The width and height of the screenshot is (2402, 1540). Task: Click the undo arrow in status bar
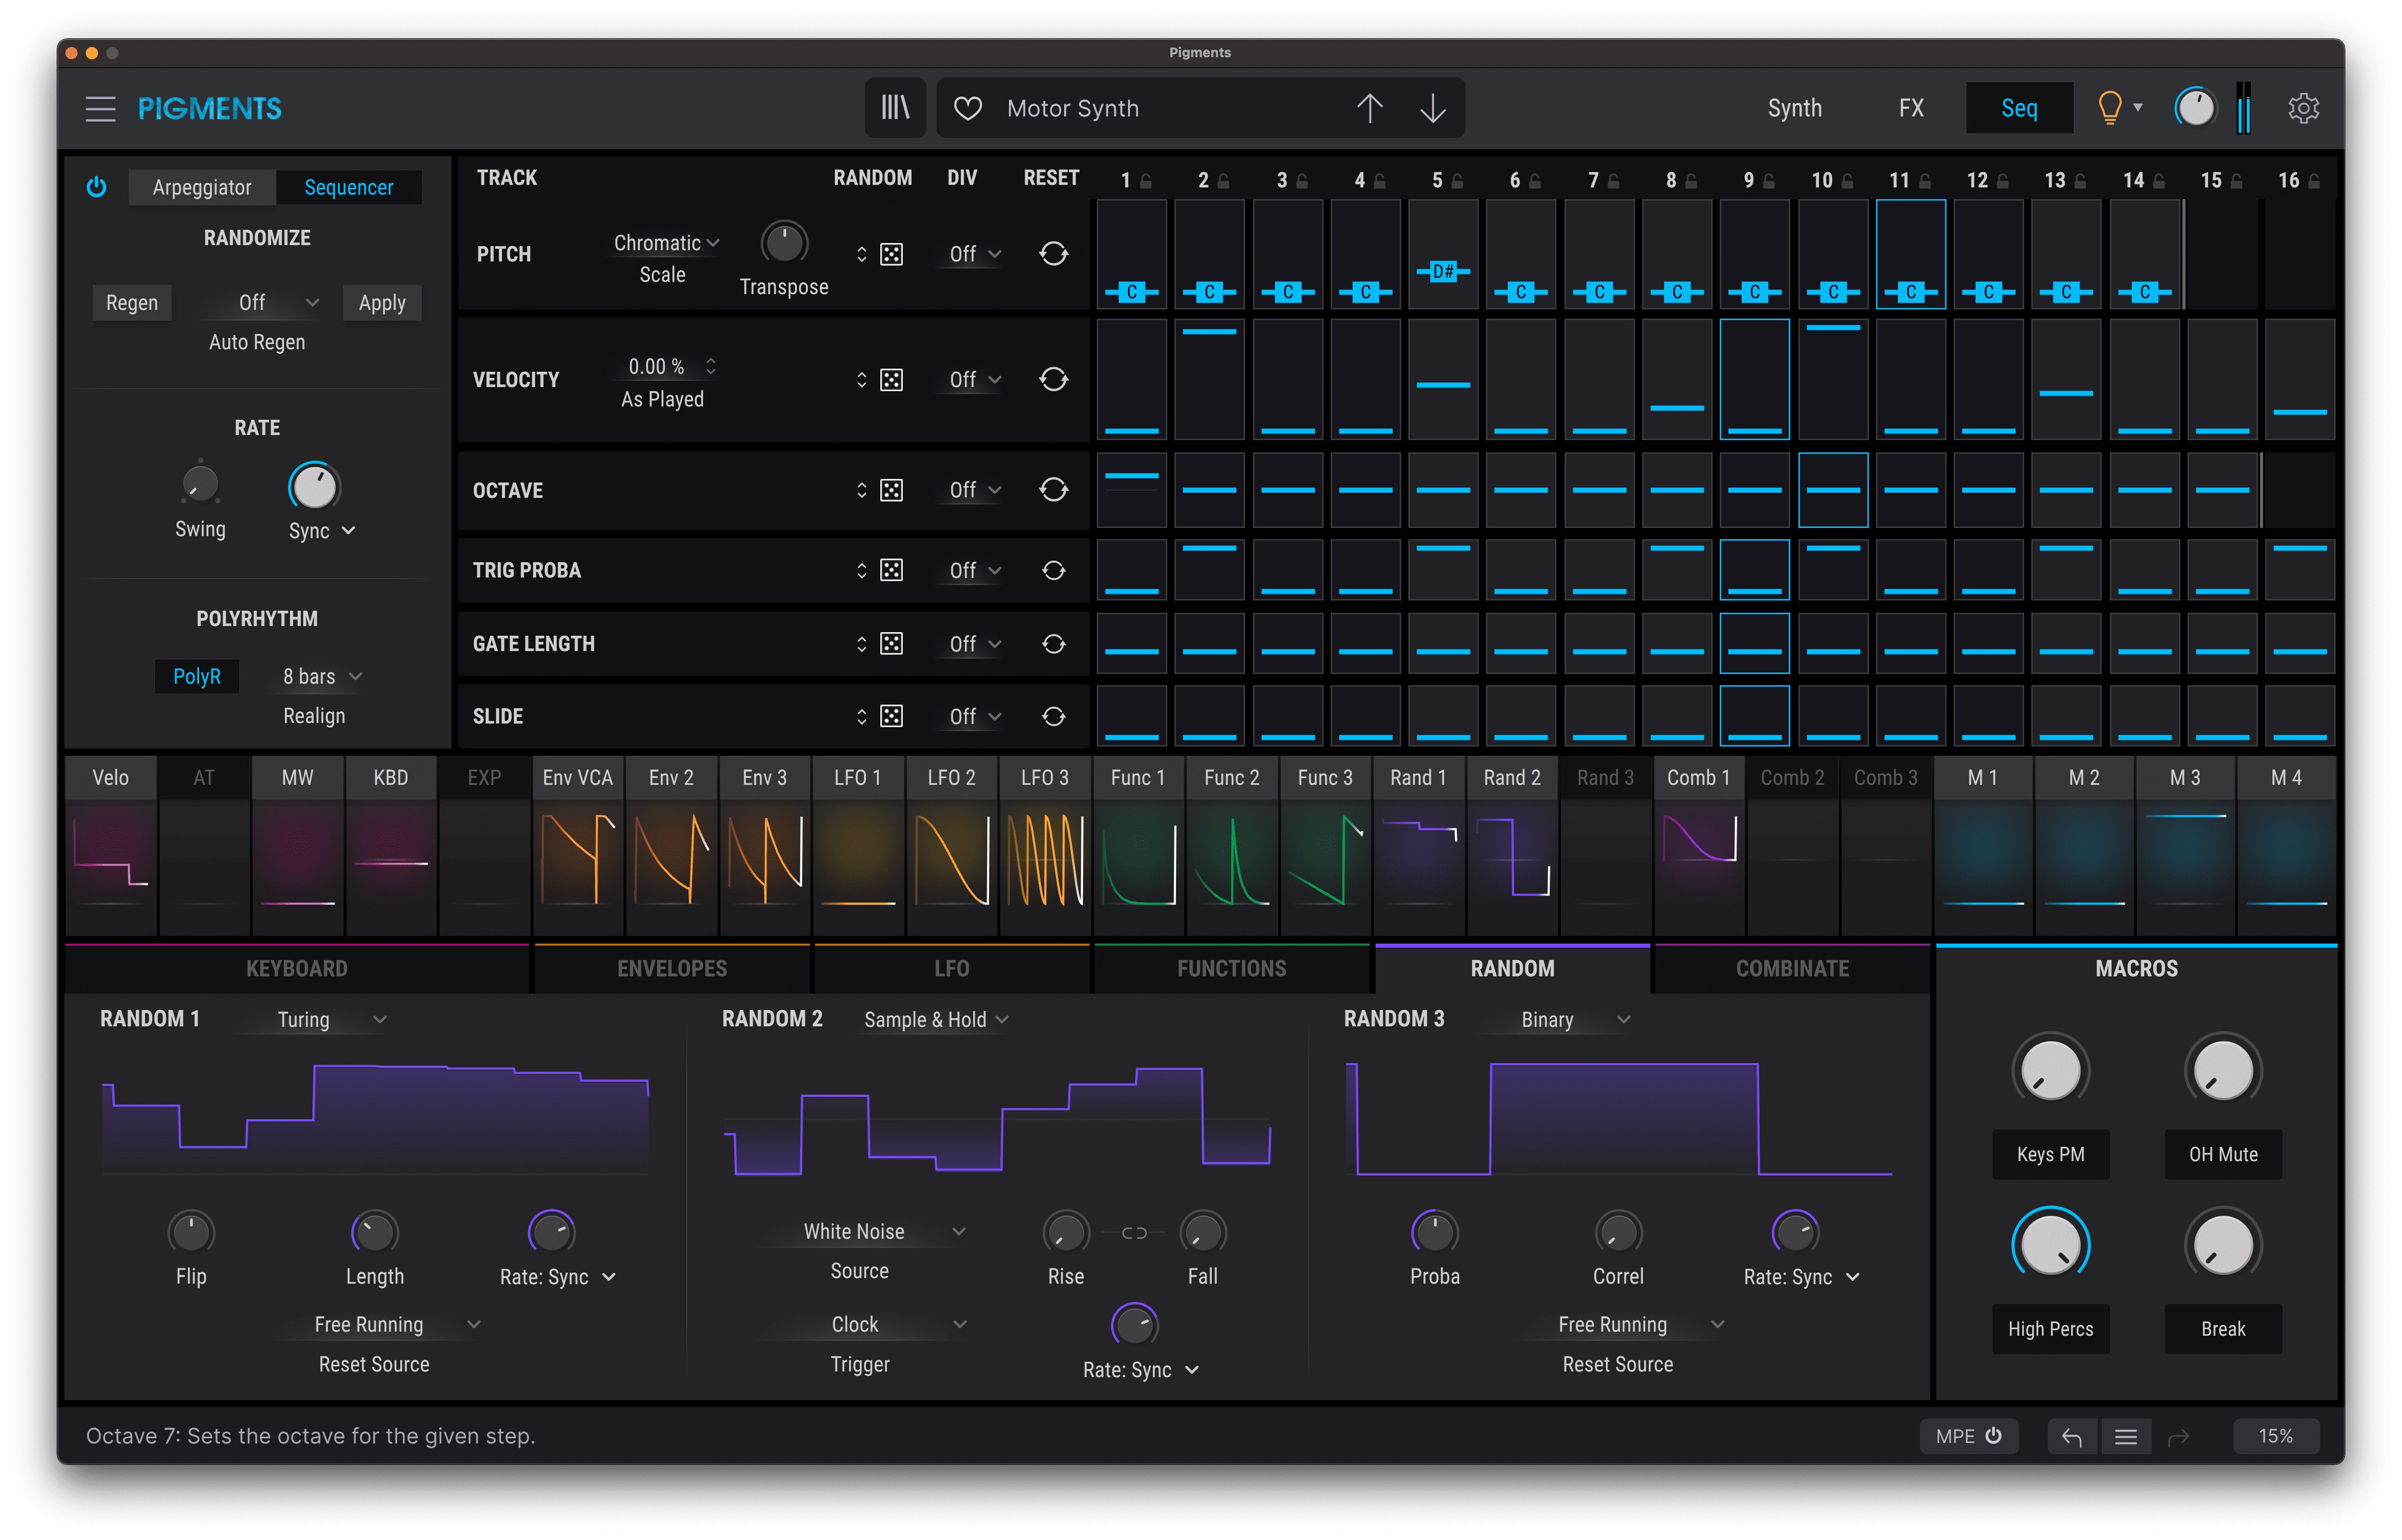(x=2071, y=1436)
